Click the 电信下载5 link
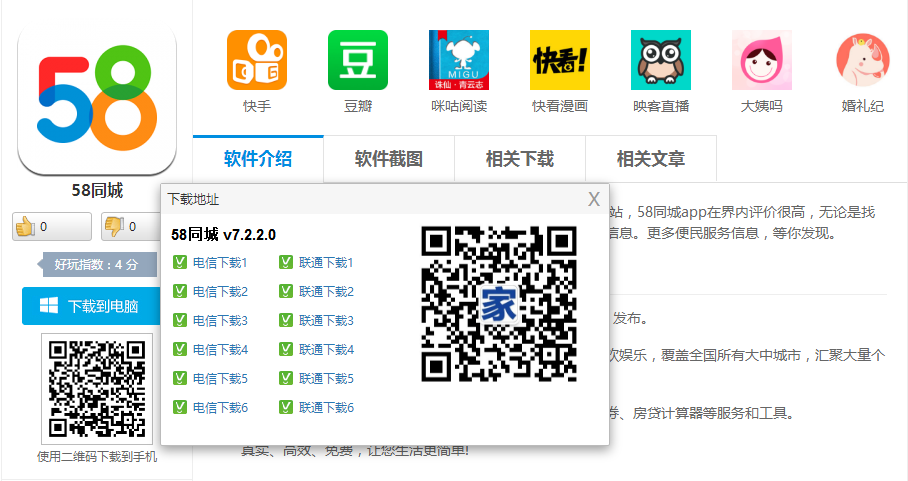 [220, 379]
